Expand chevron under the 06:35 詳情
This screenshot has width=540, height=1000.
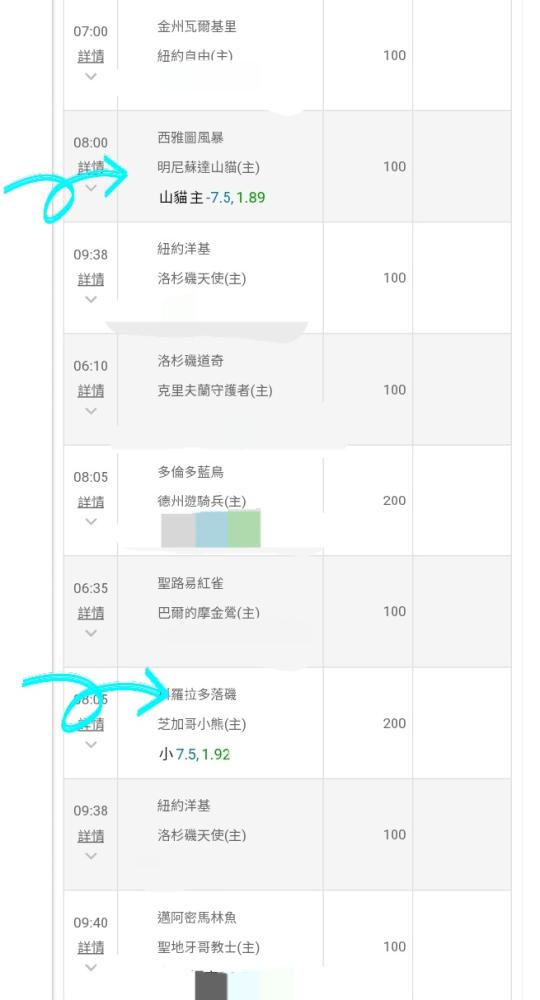click(x=91, y=633)
